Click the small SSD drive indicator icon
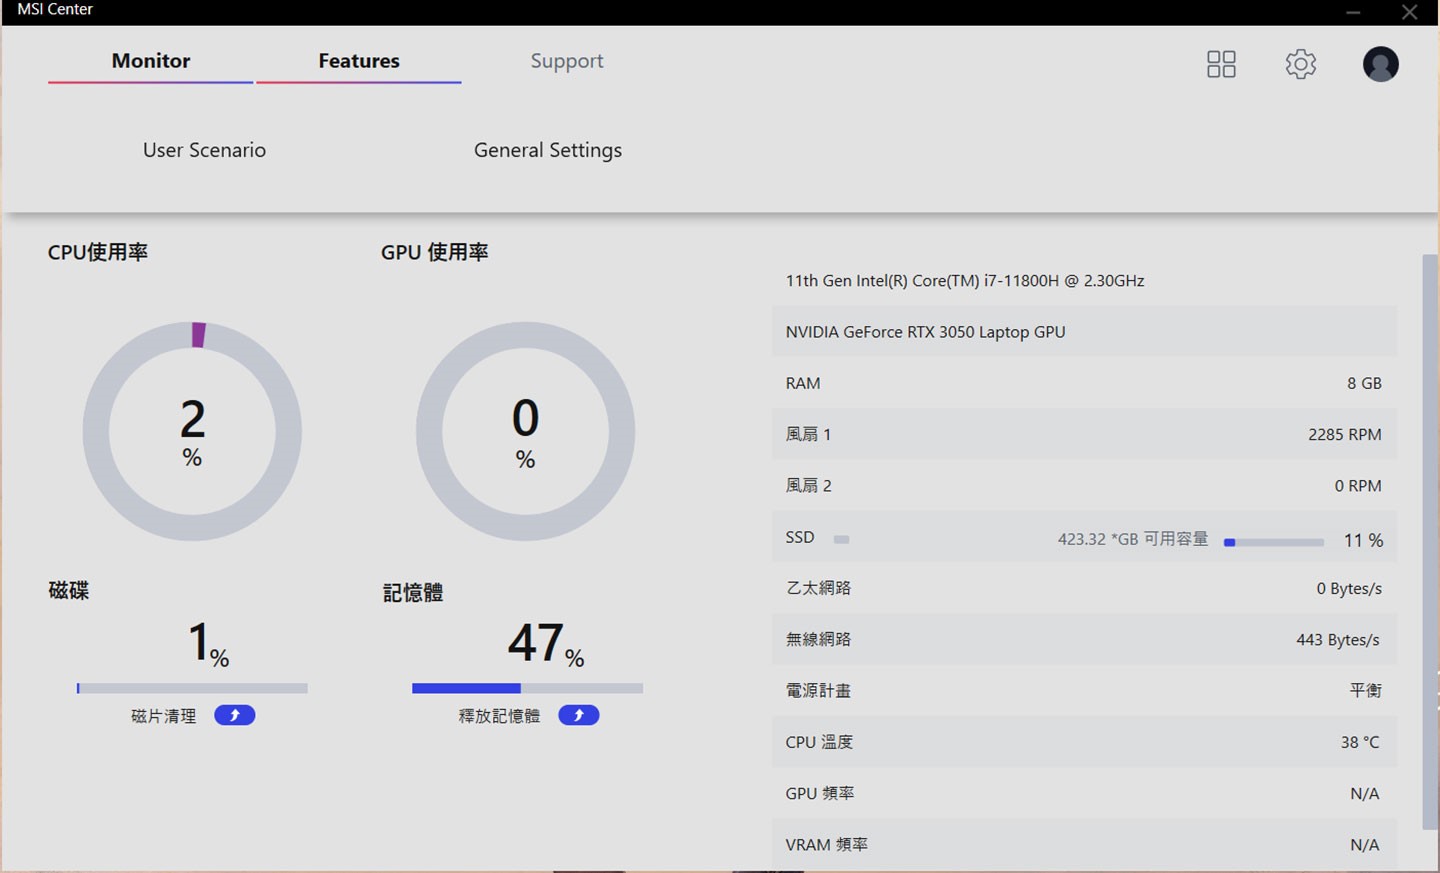 (841, 539)
